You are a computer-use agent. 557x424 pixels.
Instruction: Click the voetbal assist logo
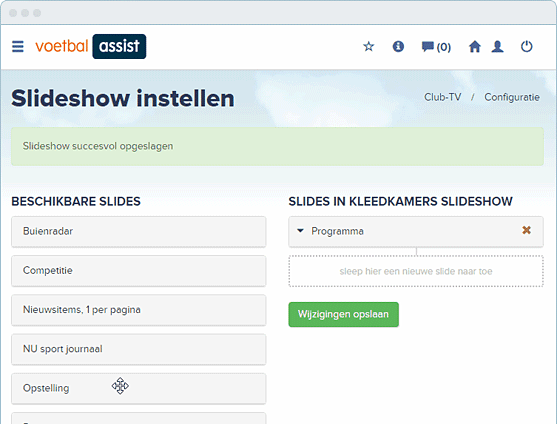point(91,47)
